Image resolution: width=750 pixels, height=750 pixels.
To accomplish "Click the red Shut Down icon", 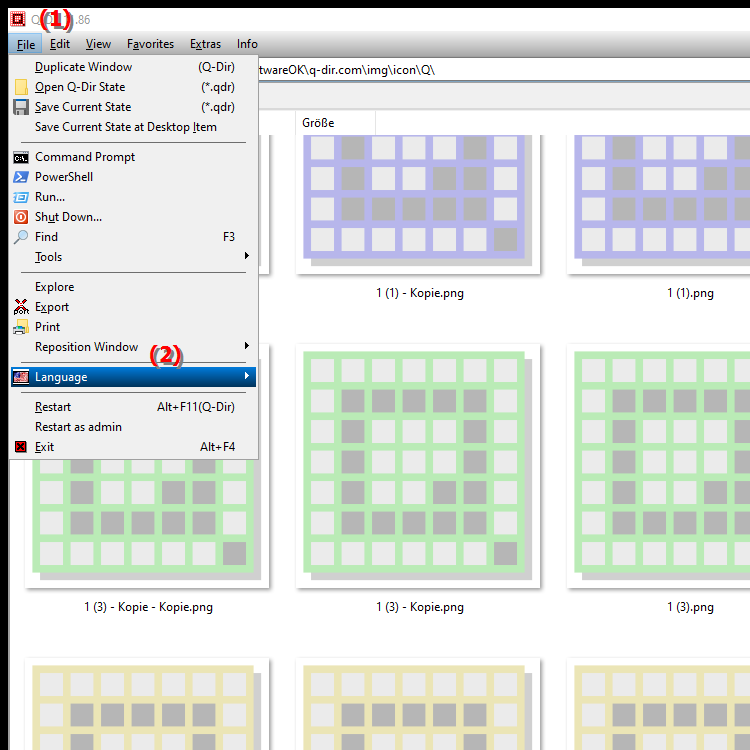I will click(x=21, y=217).
